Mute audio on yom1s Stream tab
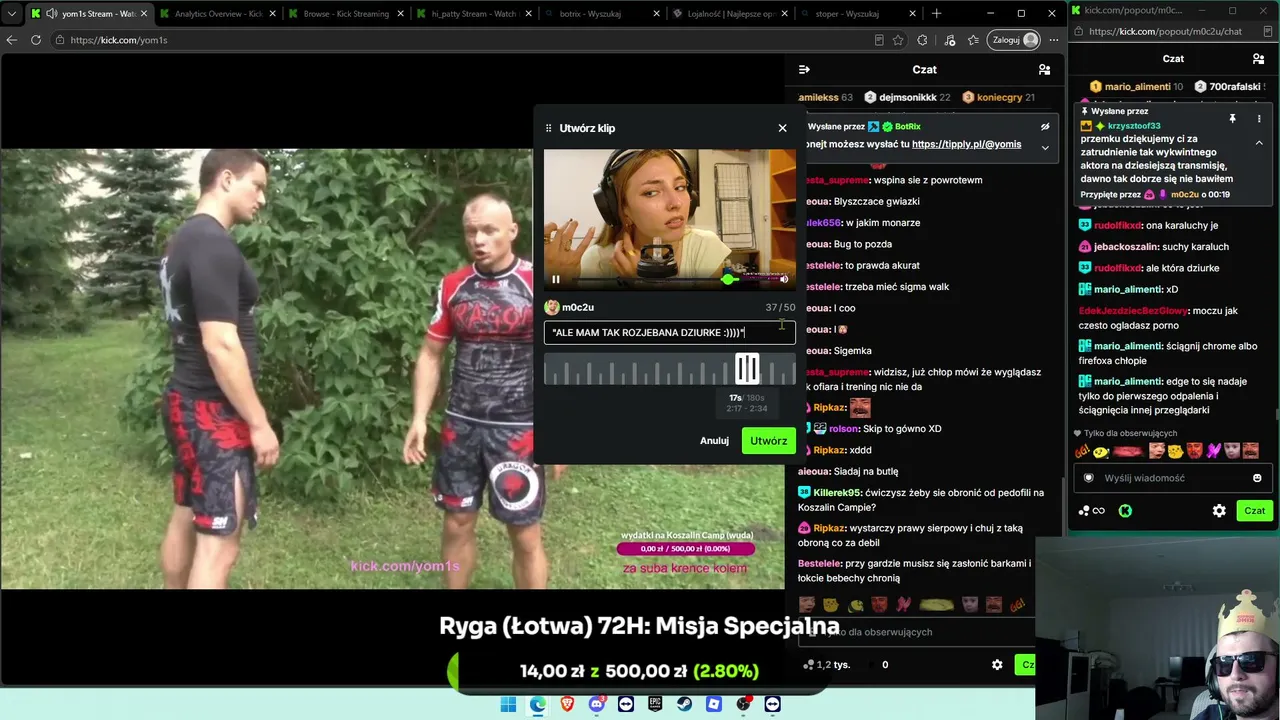1280x720 pixels. 51,14
